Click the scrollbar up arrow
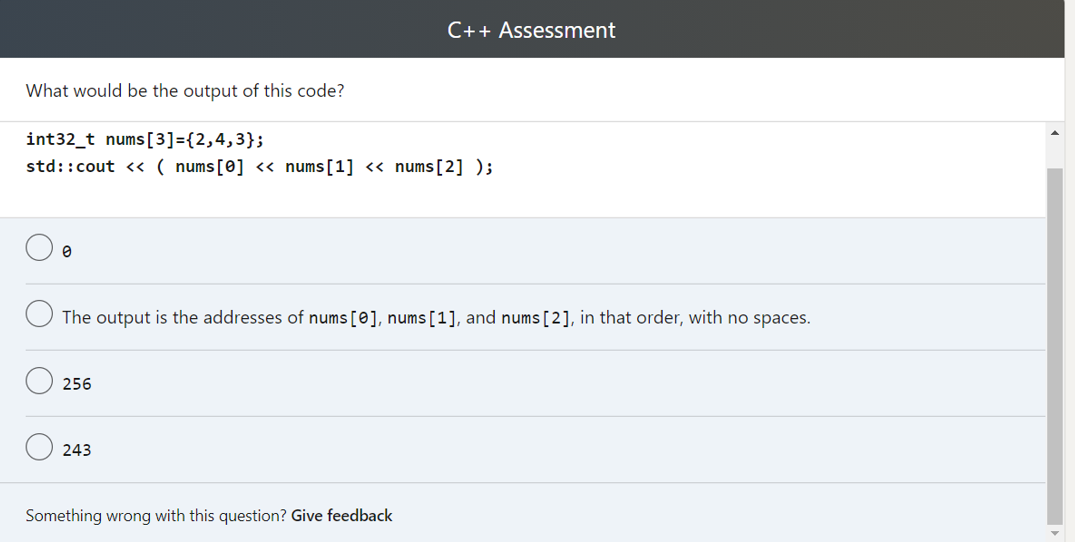The height and width of the screenshot is (542, 1075). tap(1054, 133)
